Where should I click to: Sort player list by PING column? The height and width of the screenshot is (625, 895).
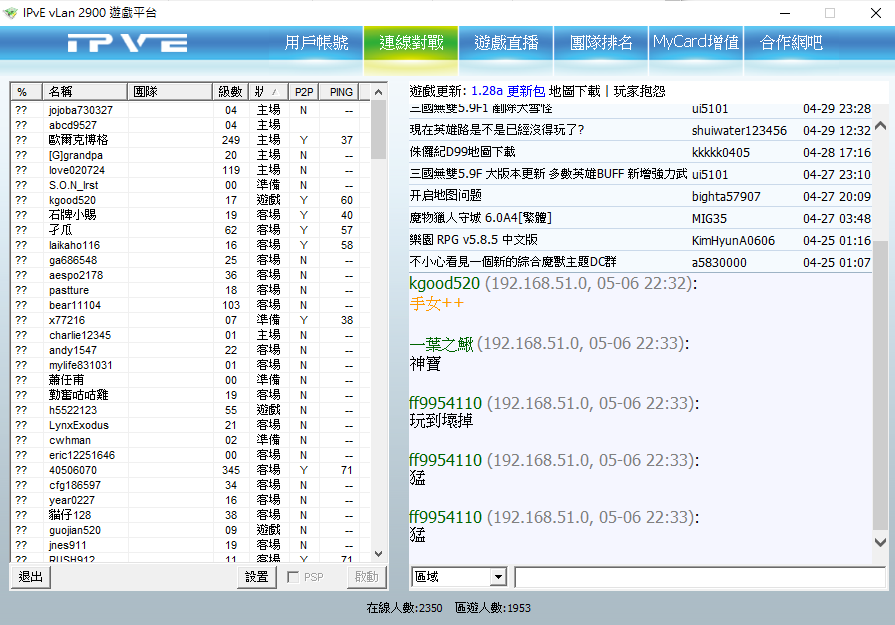click(341, 92)
